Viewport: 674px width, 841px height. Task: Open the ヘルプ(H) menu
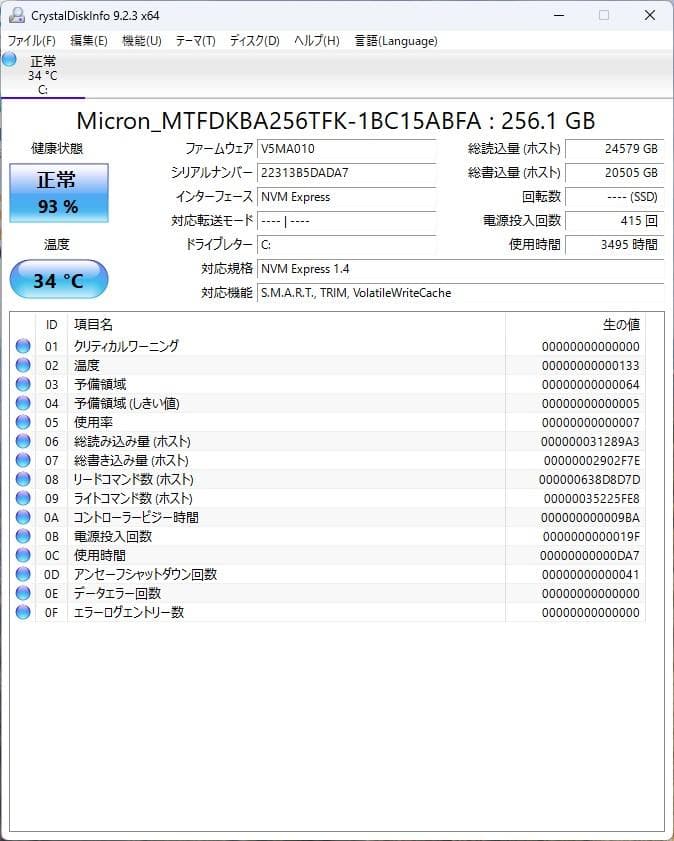click(316, 41)
